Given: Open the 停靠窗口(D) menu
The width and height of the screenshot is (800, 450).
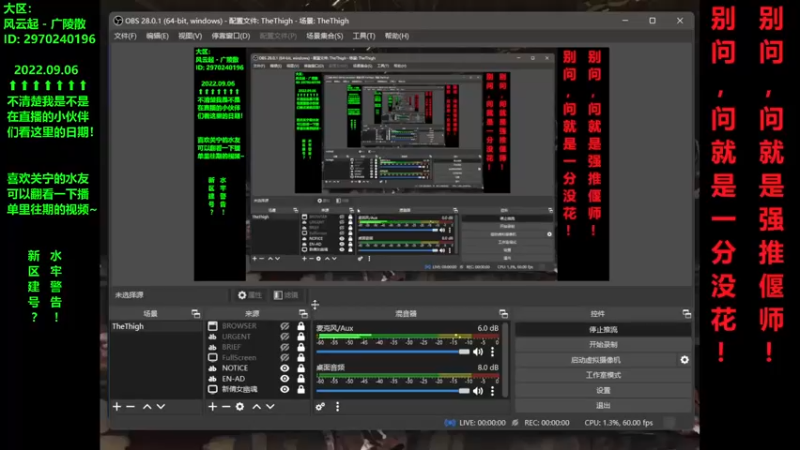Looking at the screenshot, I should click(x=231, y=36).
